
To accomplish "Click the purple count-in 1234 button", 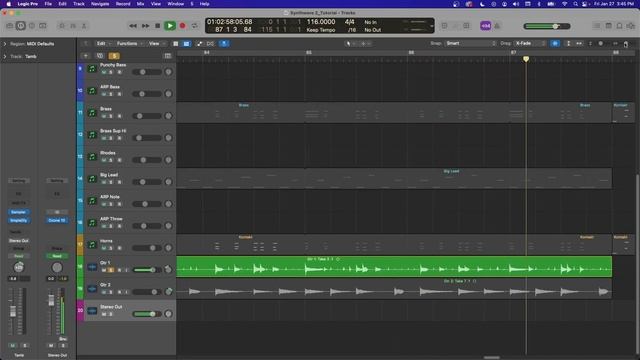I will pos(485,26).
